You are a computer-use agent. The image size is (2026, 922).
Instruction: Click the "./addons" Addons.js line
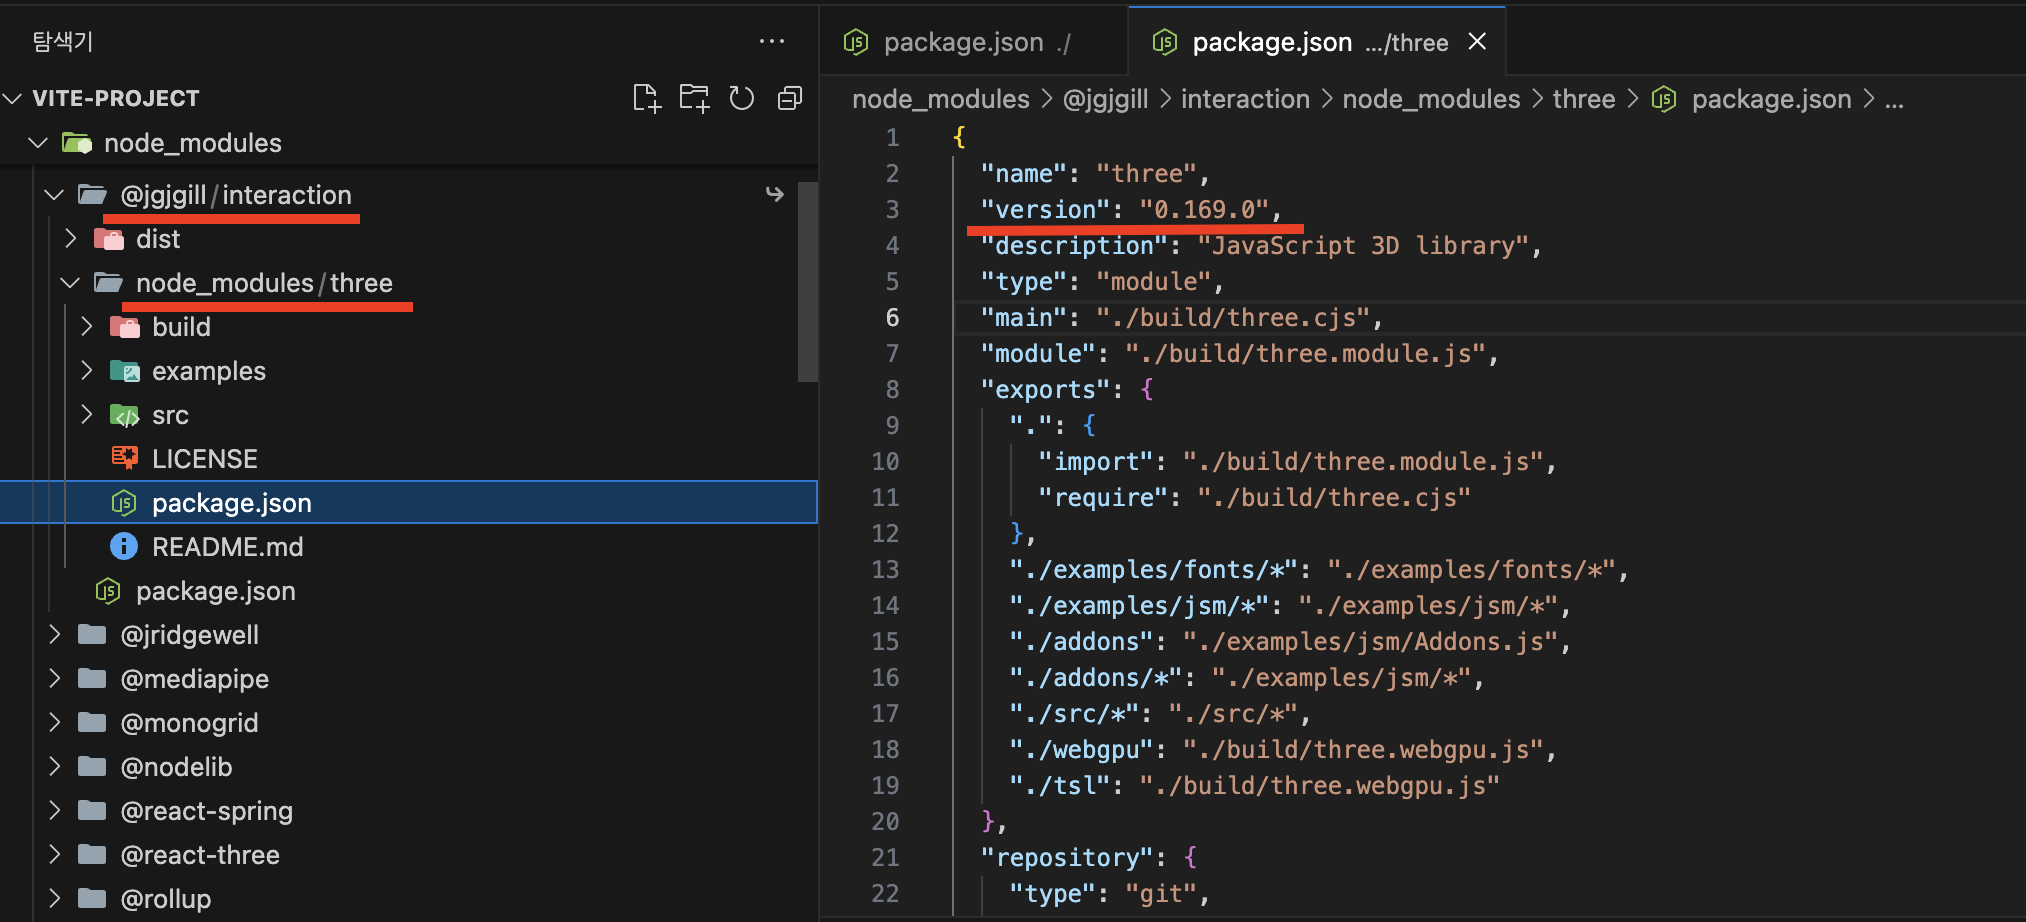pos(1290,641)
